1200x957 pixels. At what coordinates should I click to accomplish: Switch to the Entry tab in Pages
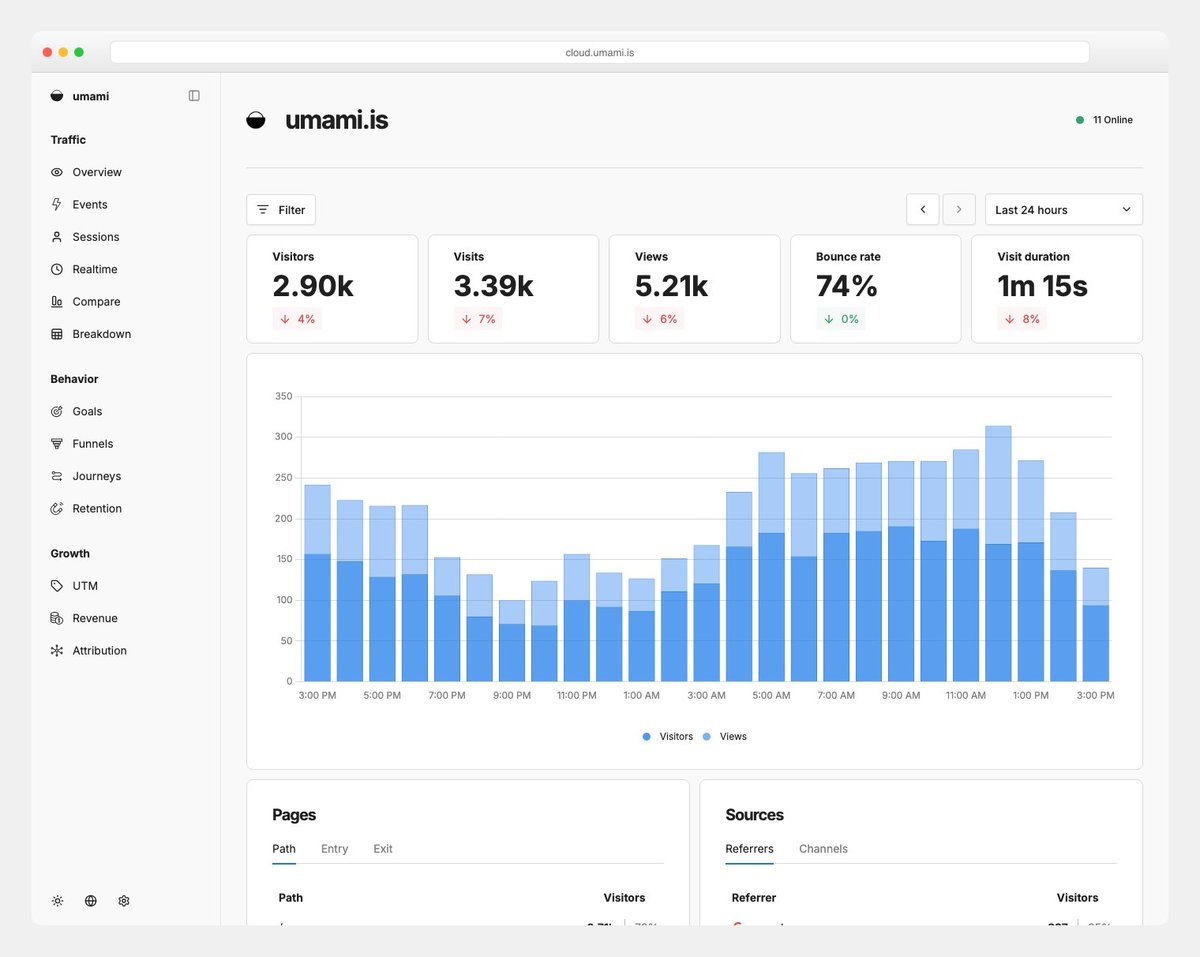click(x=334, y=848)
